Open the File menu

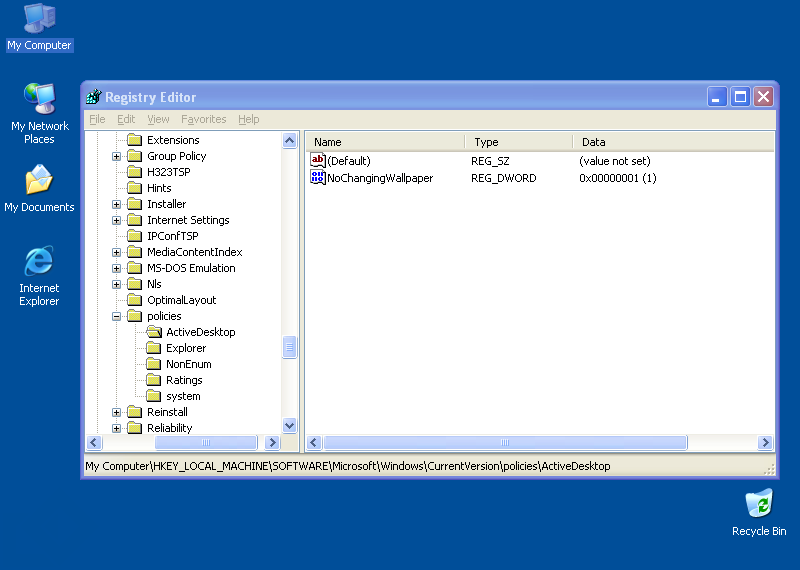click(97, 119)
